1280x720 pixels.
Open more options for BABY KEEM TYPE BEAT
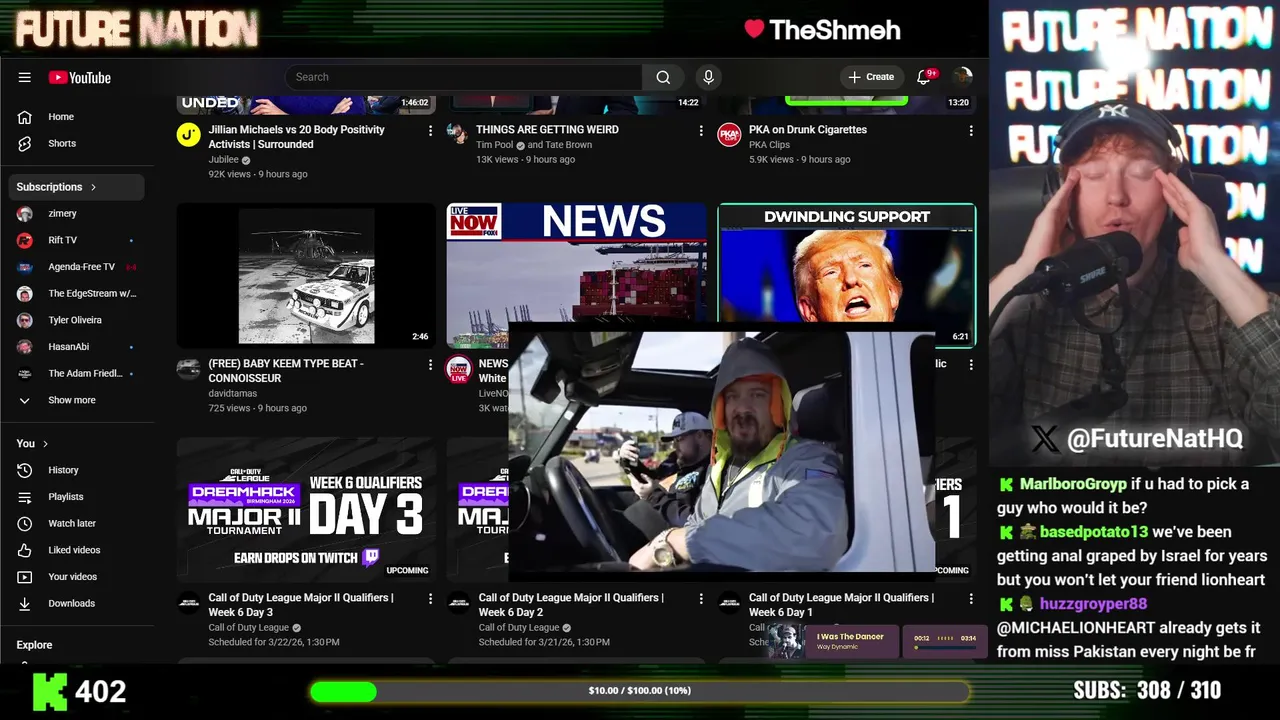[x=431, y=365]
